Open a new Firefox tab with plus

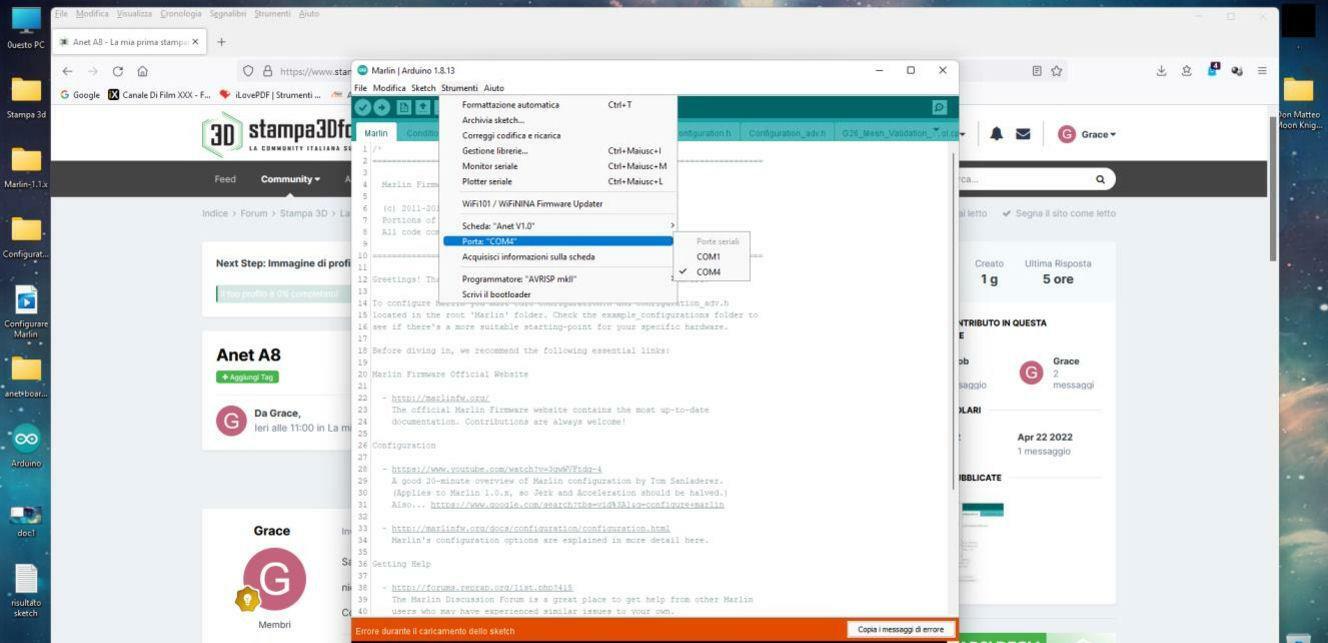coord(222,42)
